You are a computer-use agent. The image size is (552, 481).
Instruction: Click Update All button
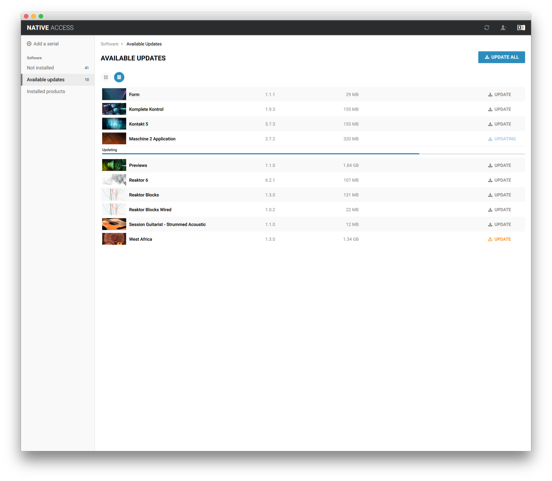[501, 57]
